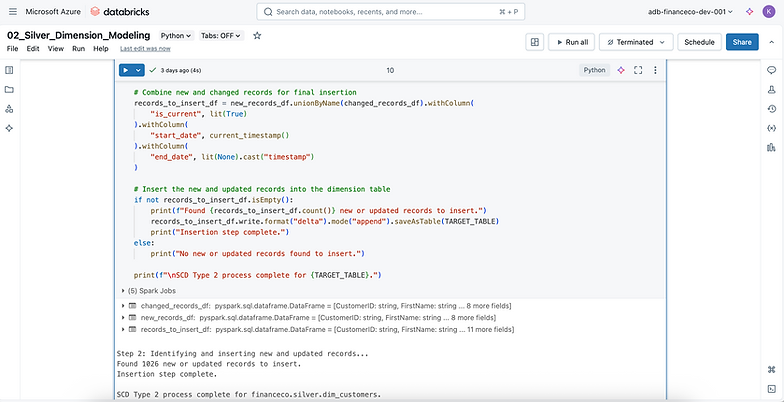Click the Share button
784x402 pixels.
(x=742, y=42)
